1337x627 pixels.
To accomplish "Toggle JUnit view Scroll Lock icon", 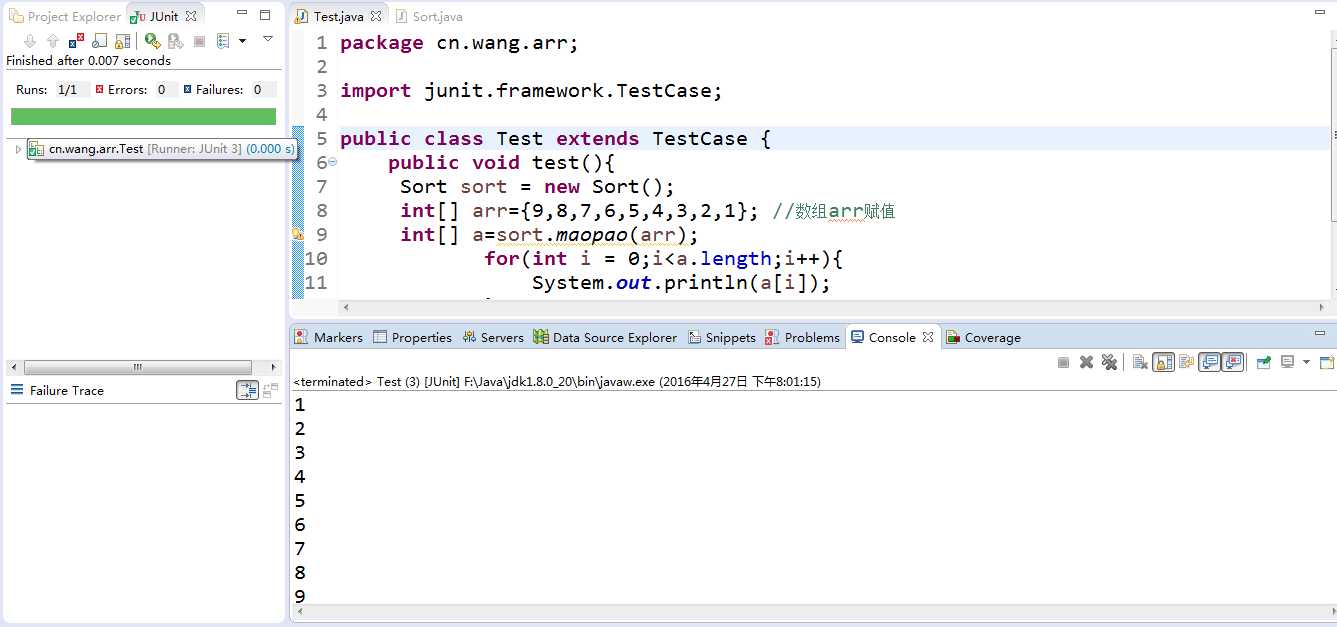I will pyautogui.click(x=123, y=41).
